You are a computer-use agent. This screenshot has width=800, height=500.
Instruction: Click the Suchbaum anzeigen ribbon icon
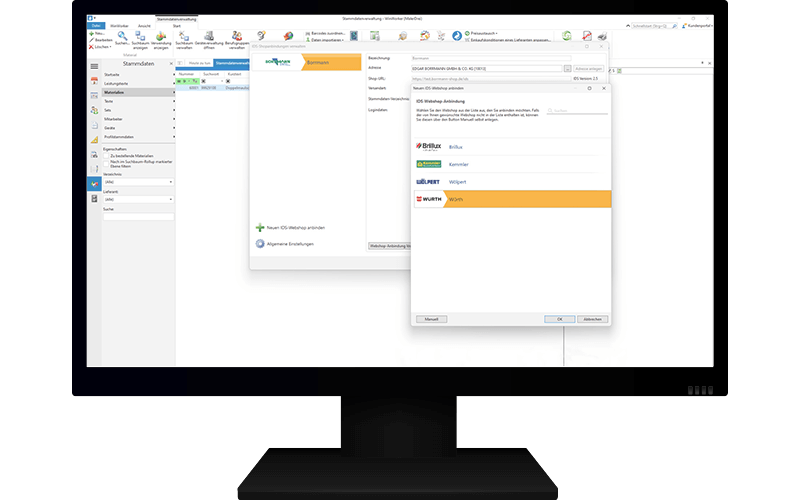point(140,36)
